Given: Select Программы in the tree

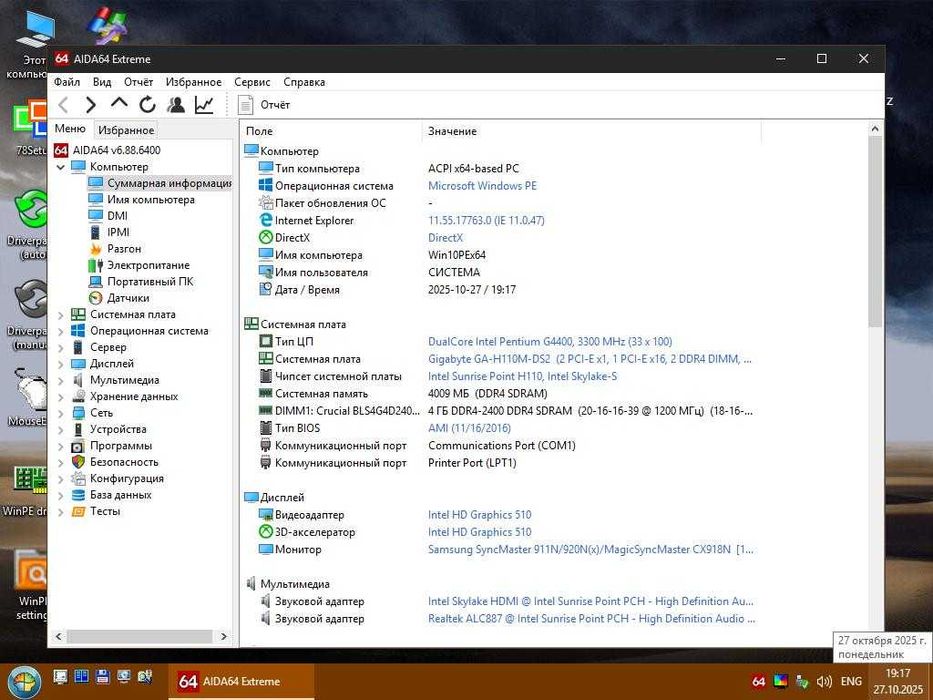Looking at the screenshot, I should [121, 445].
